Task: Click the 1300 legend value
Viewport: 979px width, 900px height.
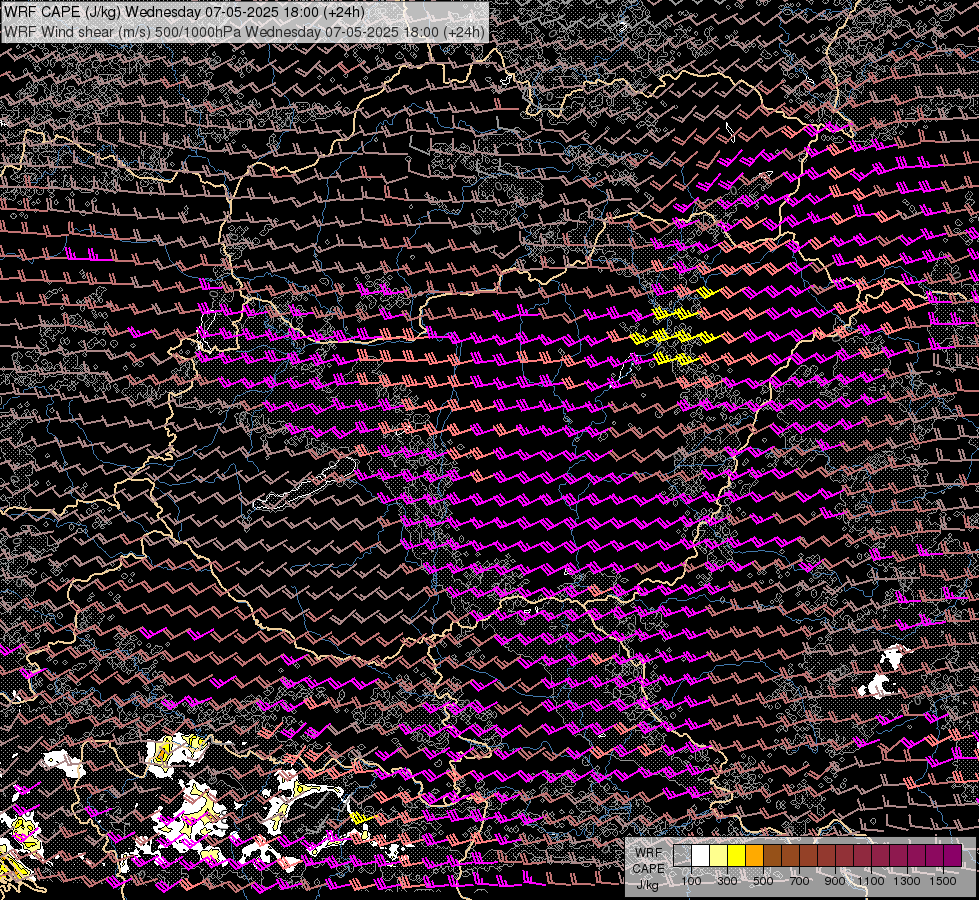Action: click(907, 881)
